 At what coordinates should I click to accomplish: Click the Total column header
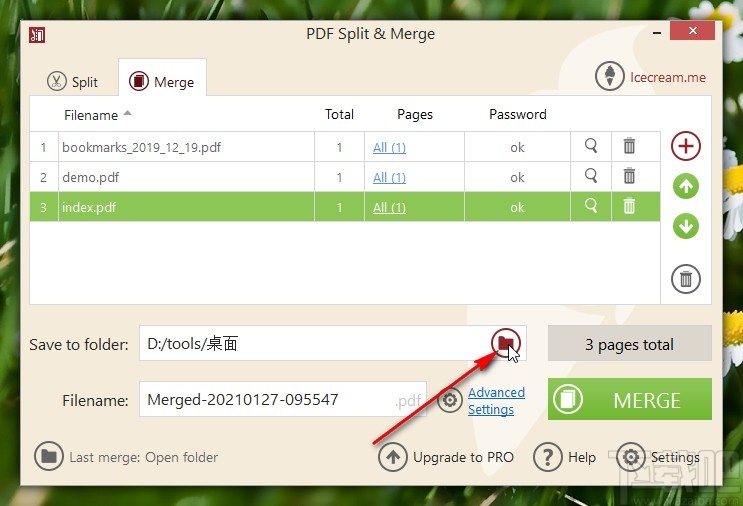[x=339, y=114]
